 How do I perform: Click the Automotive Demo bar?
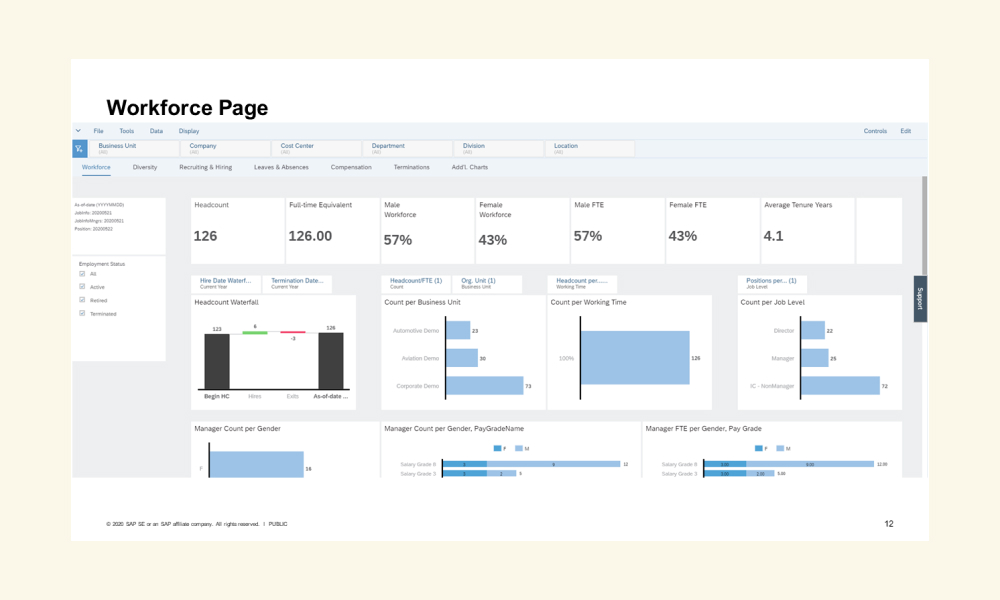[458, 330]
